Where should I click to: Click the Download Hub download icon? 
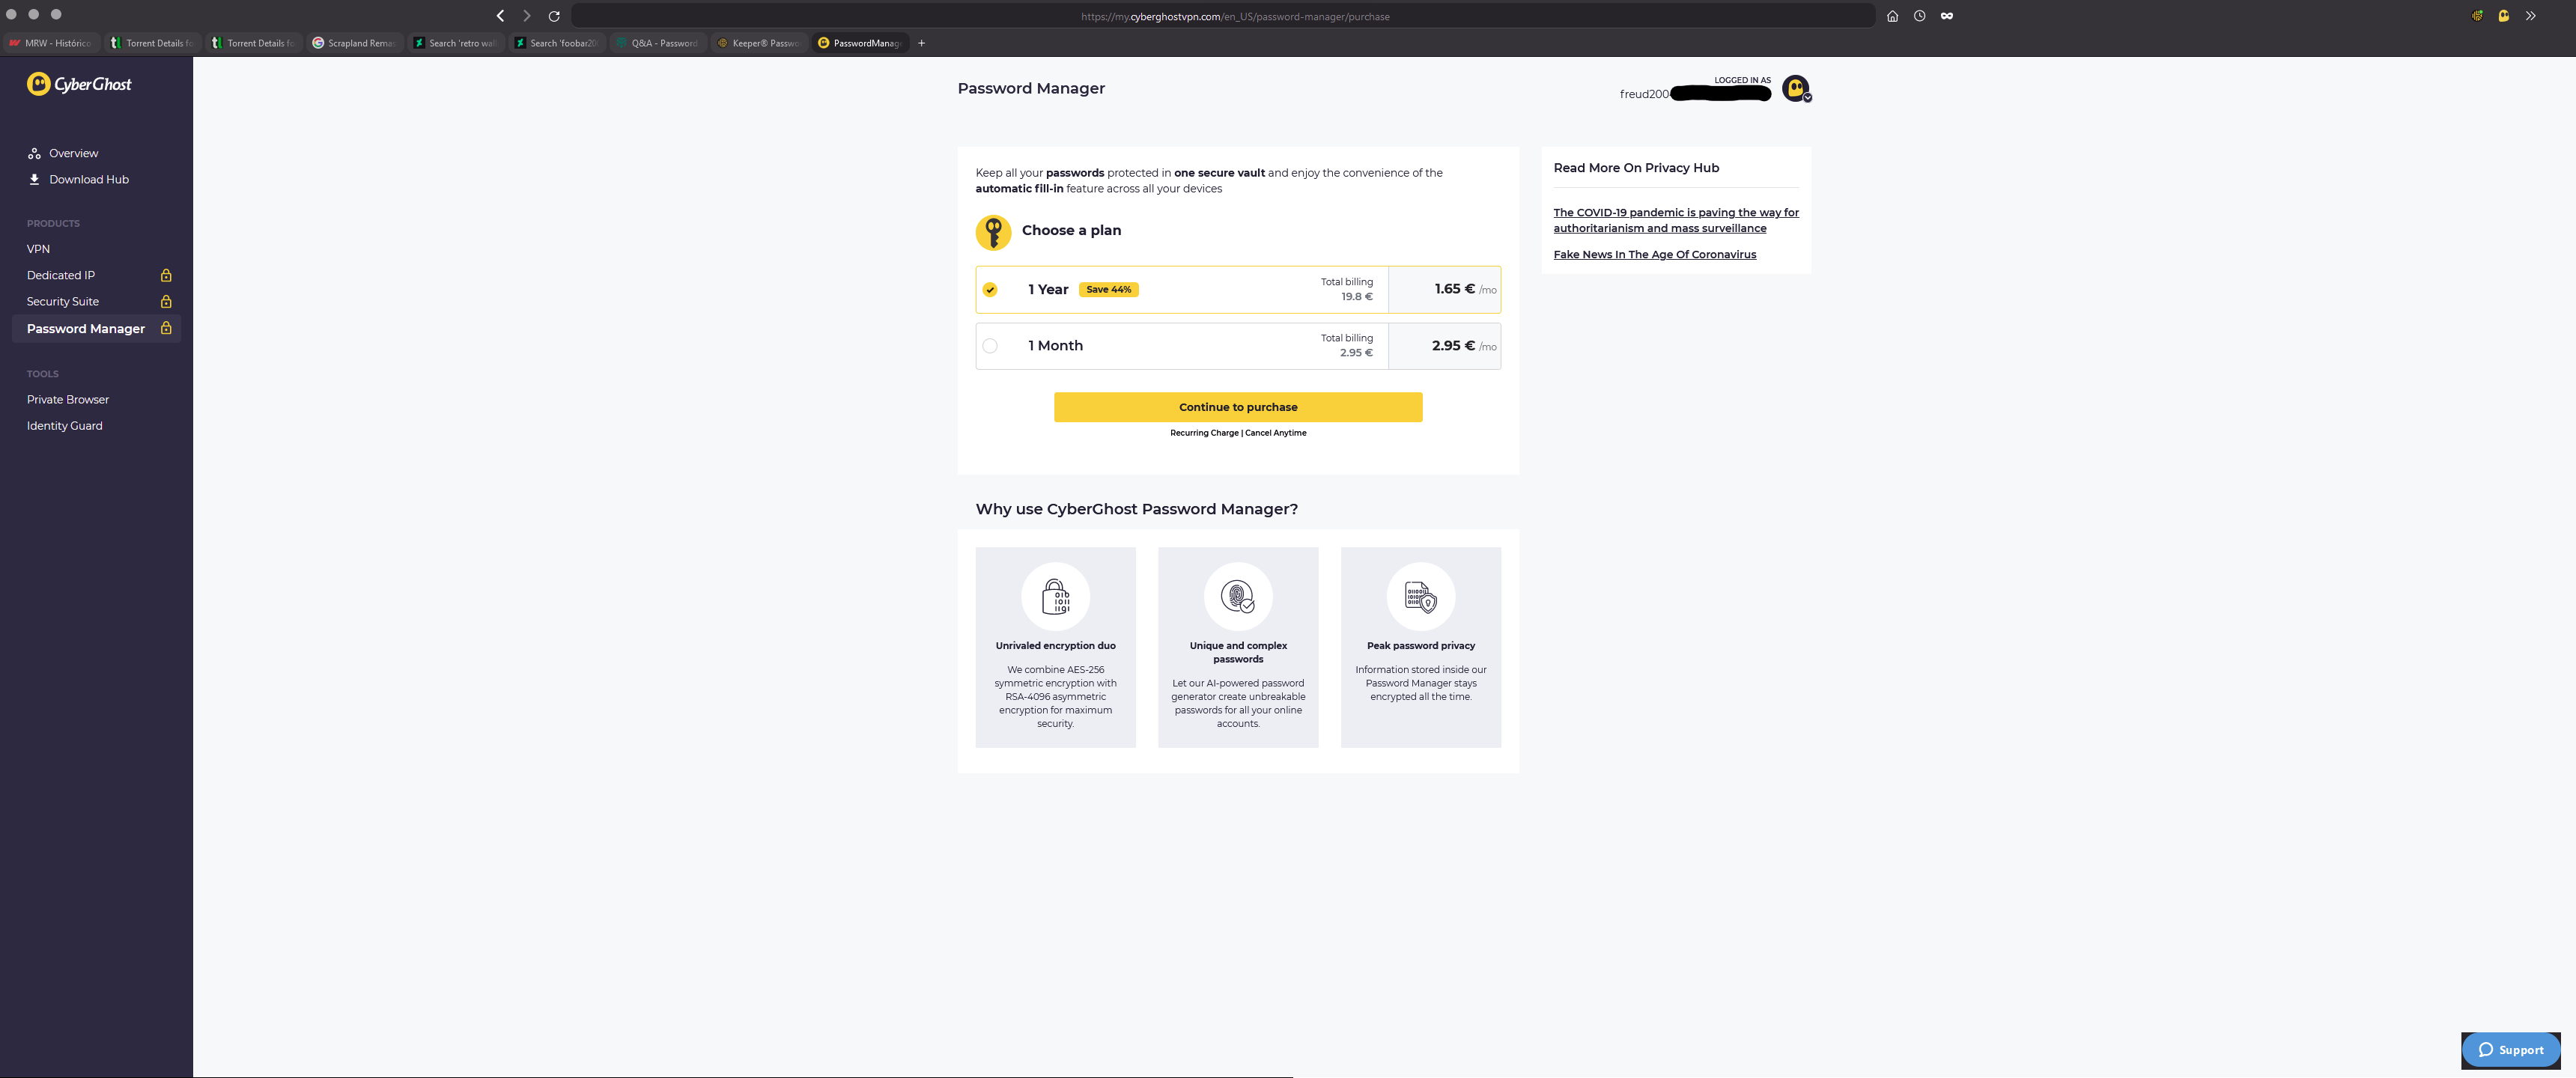point(34,180)
